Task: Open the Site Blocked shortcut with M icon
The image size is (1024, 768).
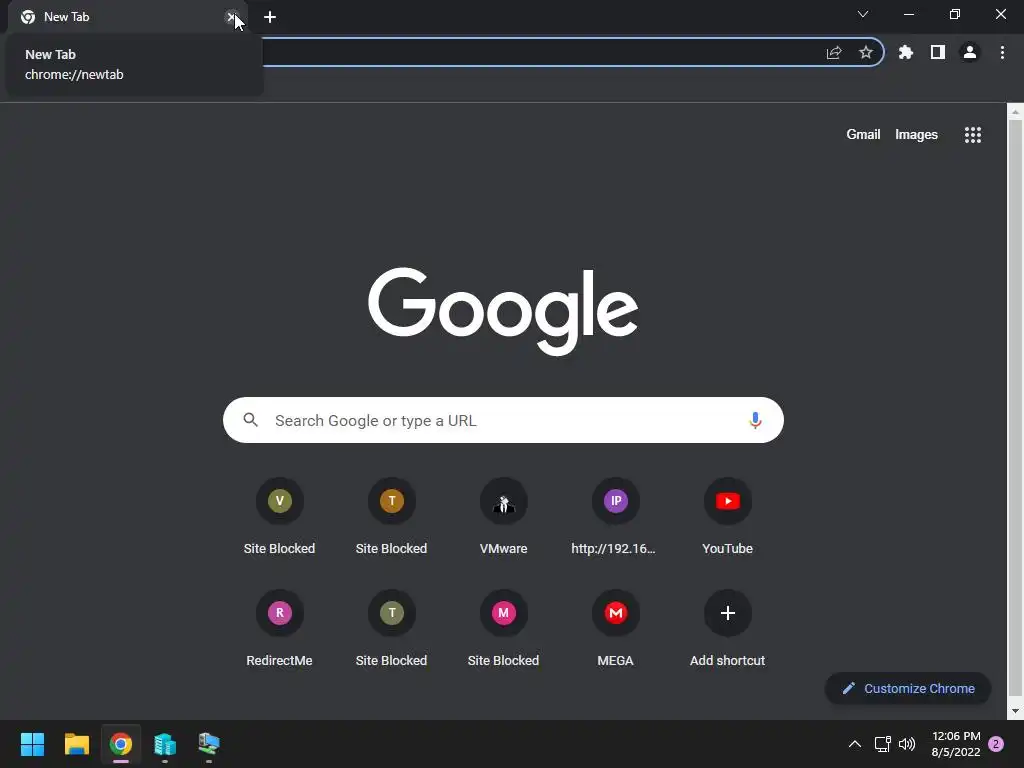Action: pyautogui.click(x=504, y=630)
